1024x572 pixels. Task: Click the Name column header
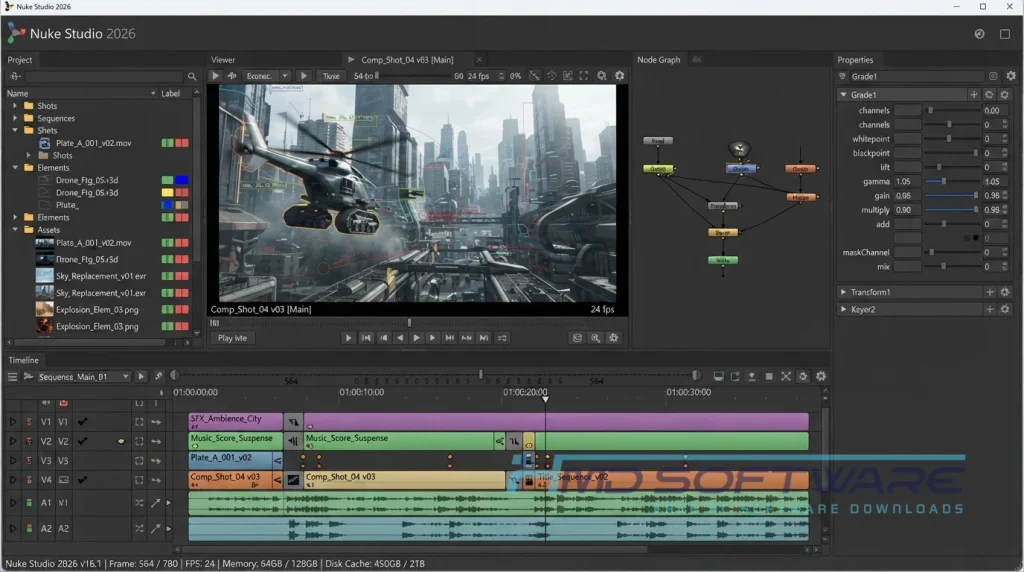[17, 93]
